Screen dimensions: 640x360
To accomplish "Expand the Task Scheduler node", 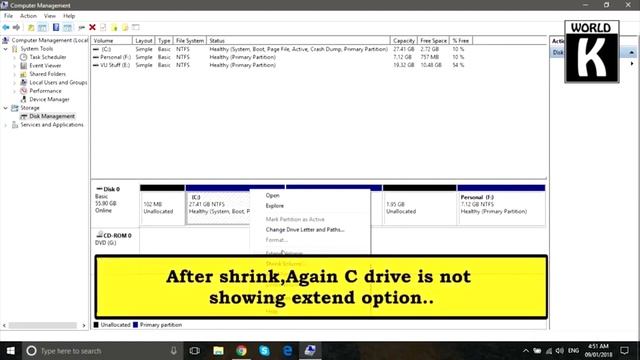I will [15, 57].
